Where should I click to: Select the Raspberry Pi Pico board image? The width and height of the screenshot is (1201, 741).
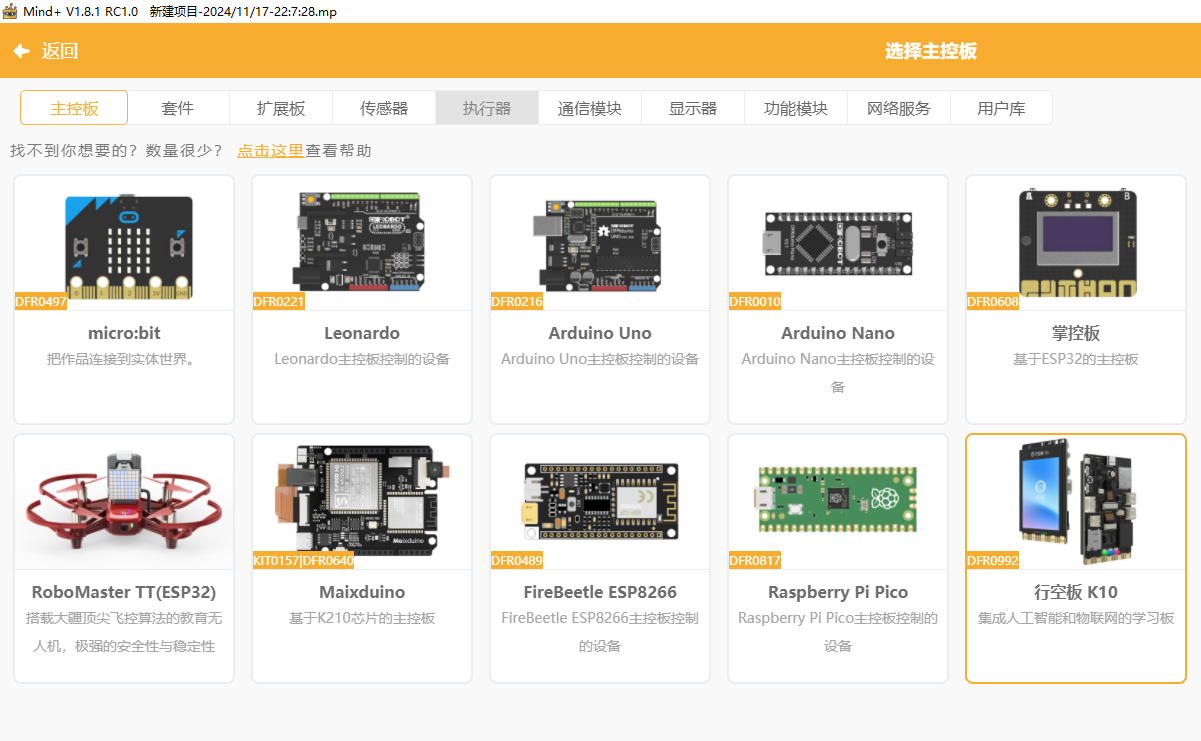838,498
